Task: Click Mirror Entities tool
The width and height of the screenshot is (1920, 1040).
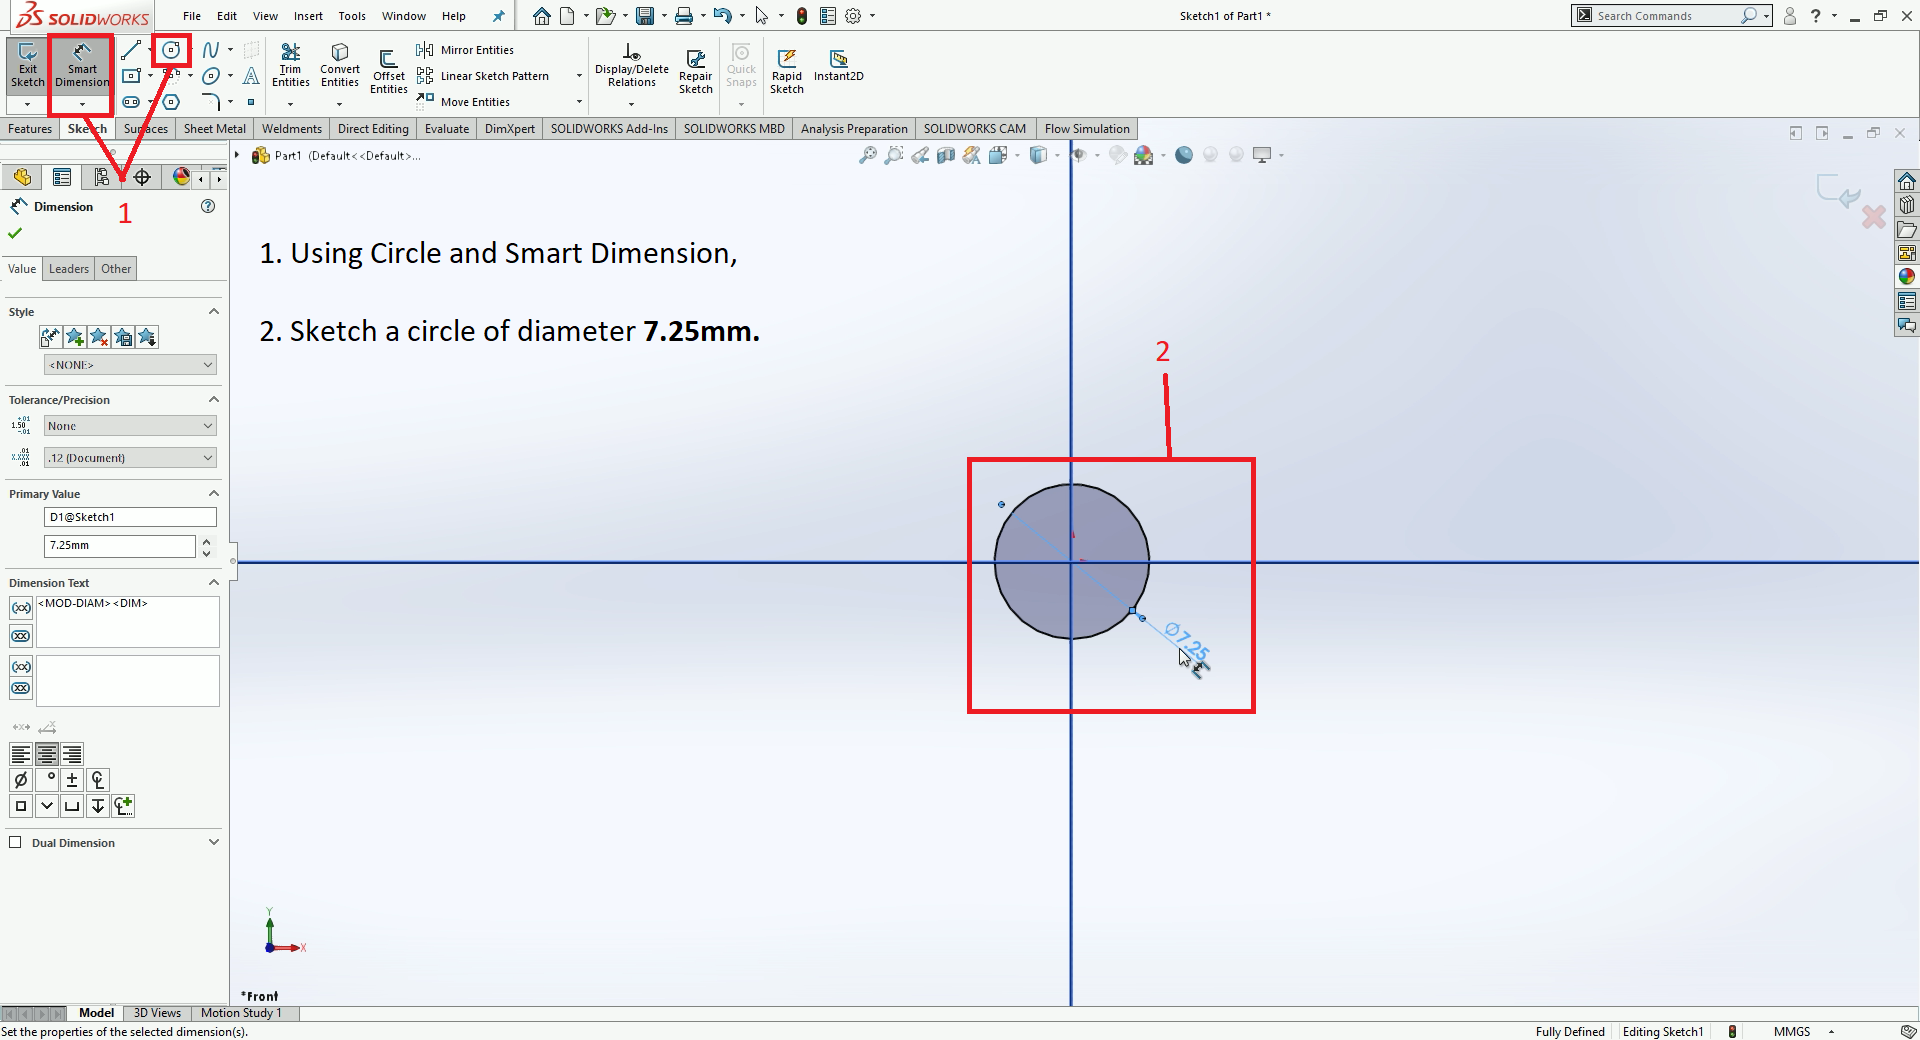Action: [466, 50]
